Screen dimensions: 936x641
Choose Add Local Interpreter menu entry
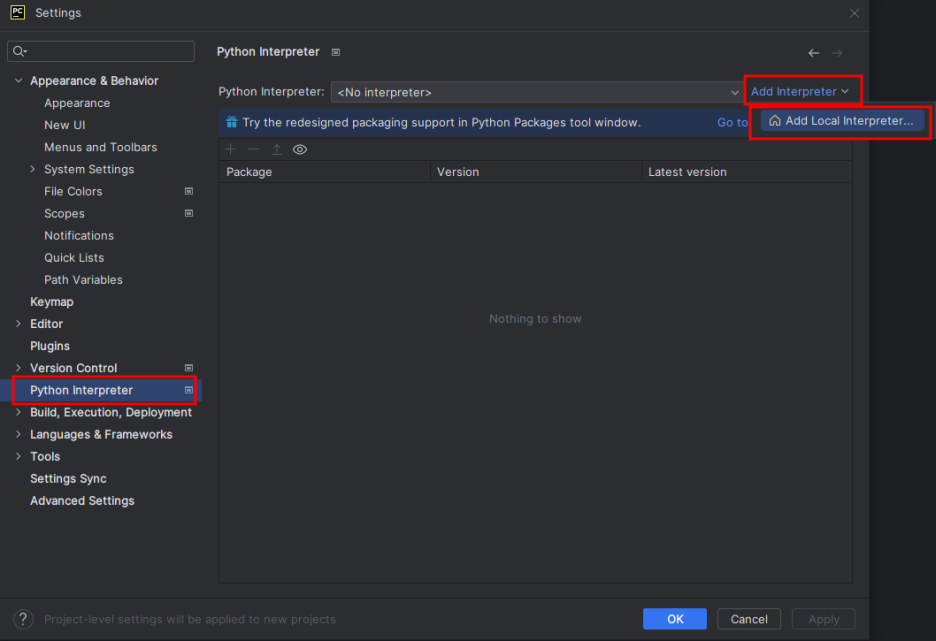(842, 121)
